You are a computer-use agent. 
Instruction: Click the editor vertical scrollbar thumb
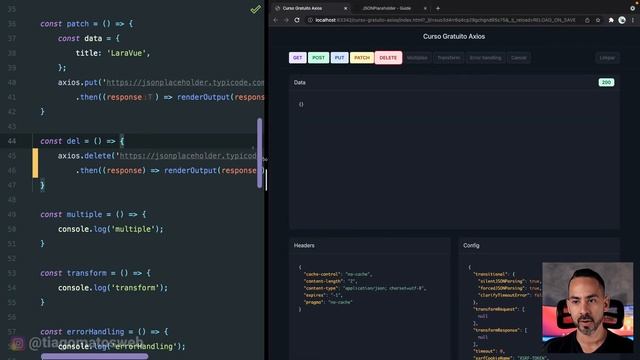point(260,153)
